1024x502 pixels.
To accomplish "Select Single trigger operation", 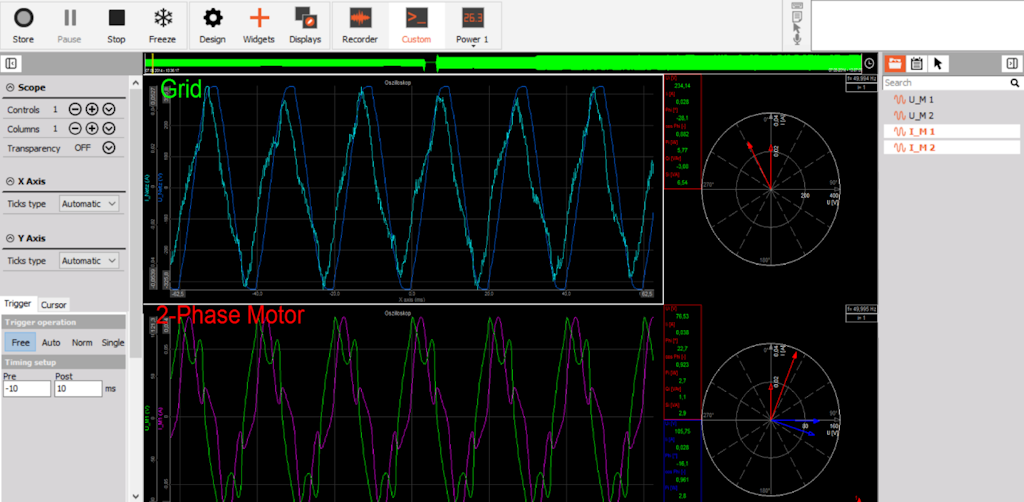I will (112, 342).
